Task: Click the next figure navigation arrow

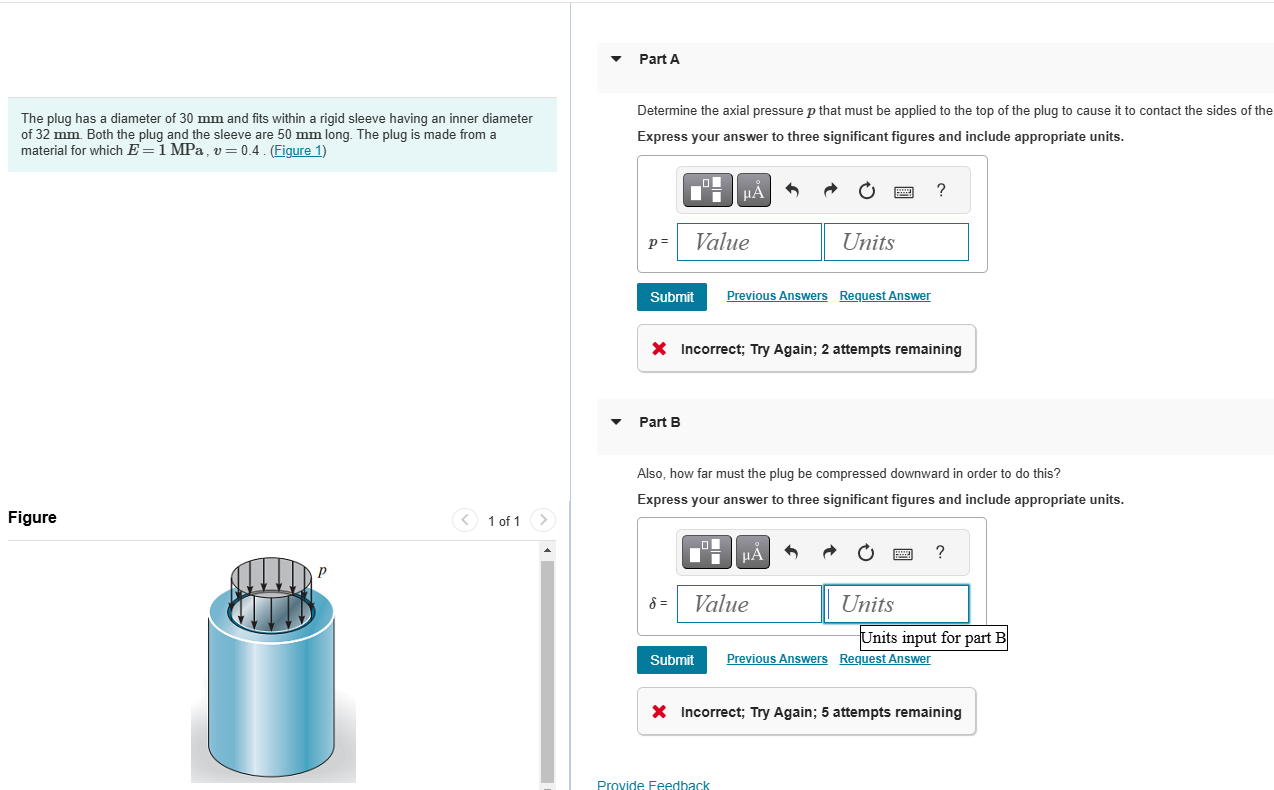Action: pyautogui.click(x=542, y=520)
